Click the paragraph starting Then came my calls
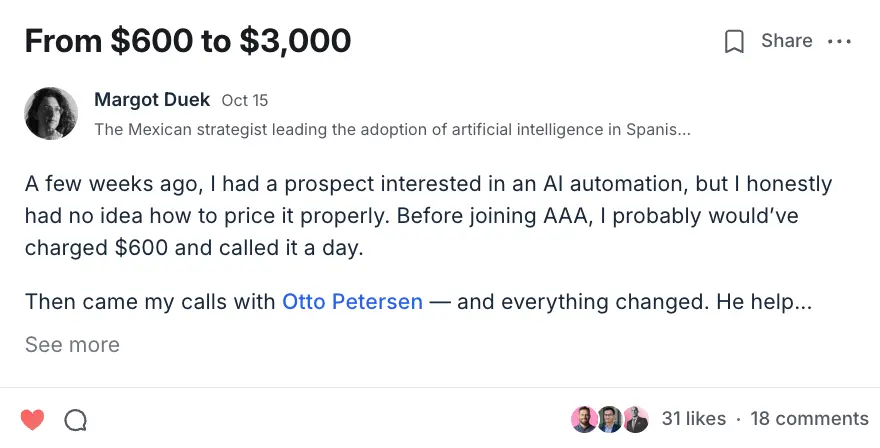Screen dimensions: 880x448 pos(150,301)
